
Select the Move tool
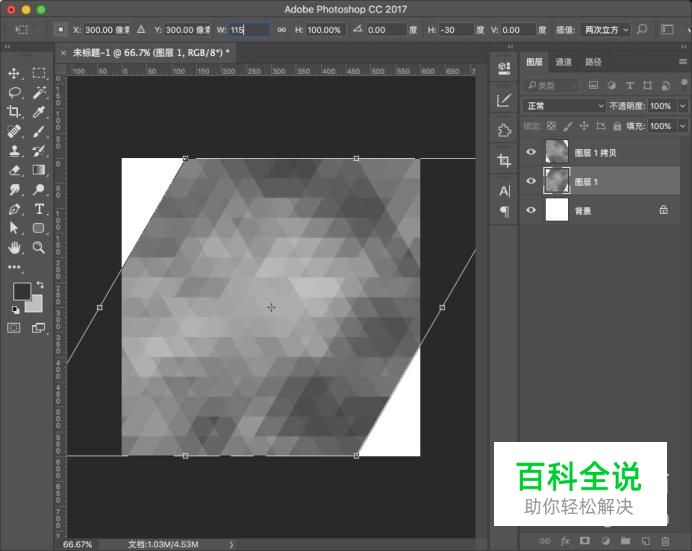click(14, 73)
